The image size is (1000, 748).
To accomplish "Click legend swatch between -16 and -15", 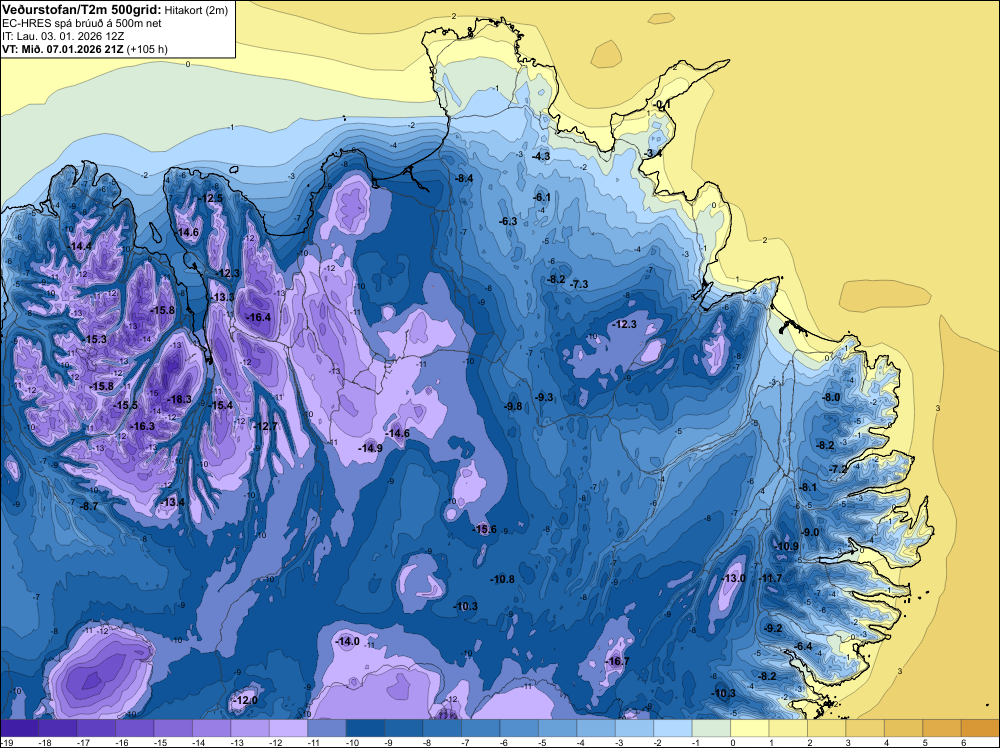I will 135,728.
